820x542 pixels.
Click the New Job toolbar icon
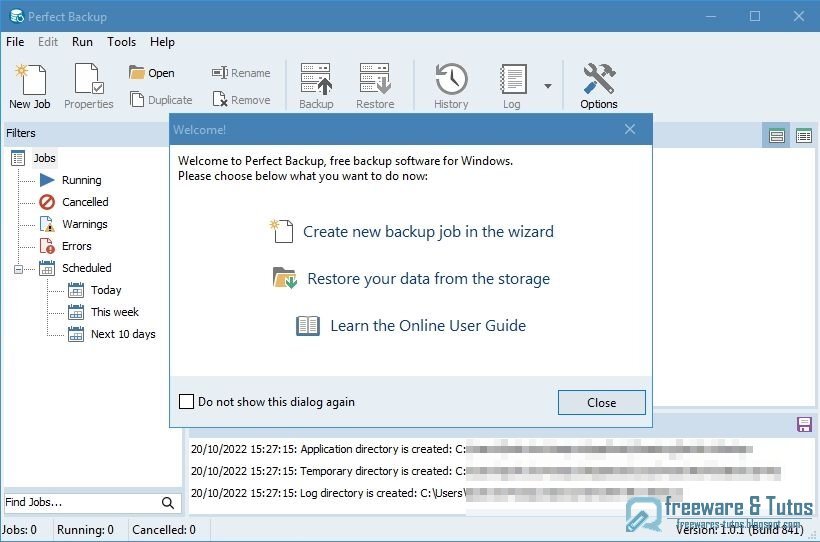pyautogui.click(x=30, y=86)
